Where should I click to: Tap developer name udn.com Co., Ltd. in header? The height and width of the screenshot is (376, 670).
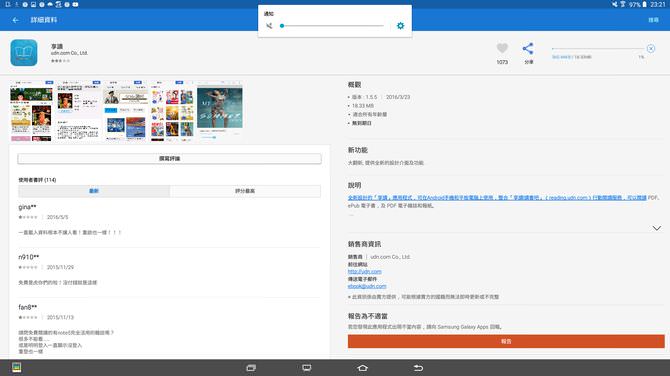[x=69, y=53]
